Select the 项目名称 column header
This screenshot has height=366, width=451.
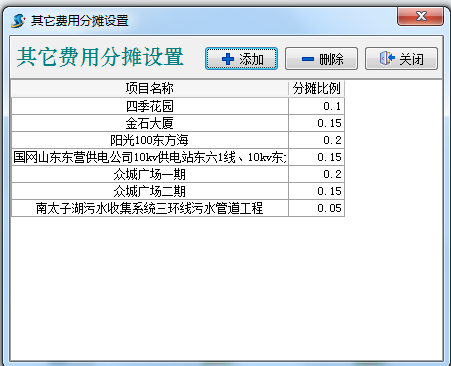pos(150,89)
